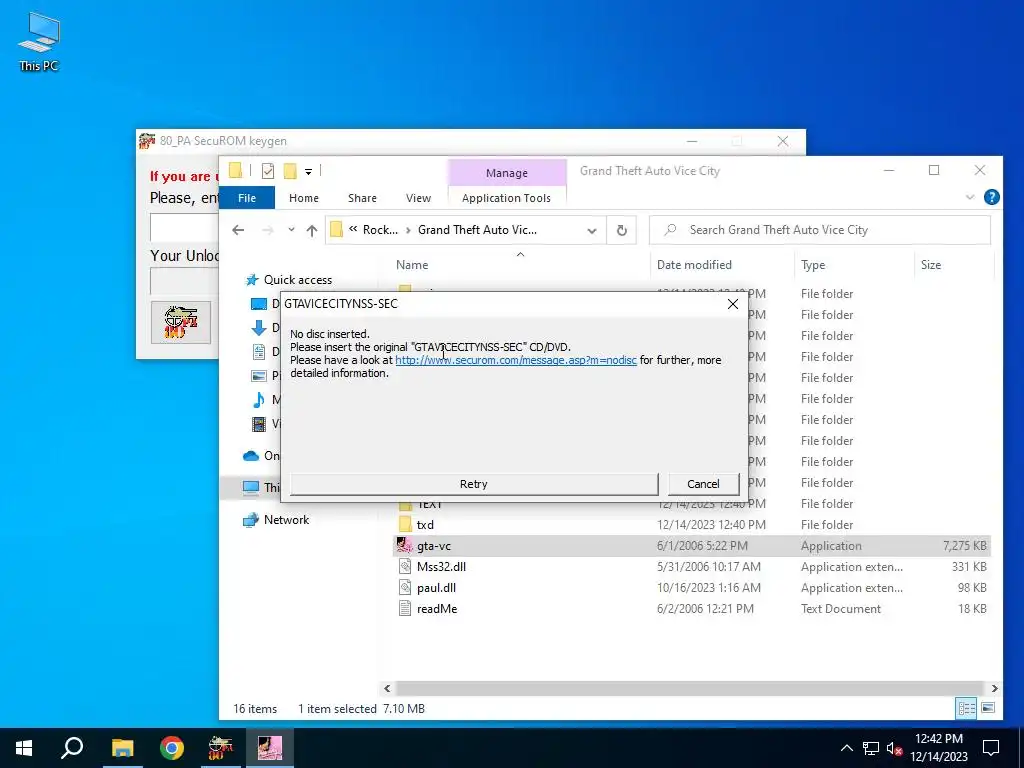Open the File menu in Explorer
1024x768 pixels.
[247, 198]
